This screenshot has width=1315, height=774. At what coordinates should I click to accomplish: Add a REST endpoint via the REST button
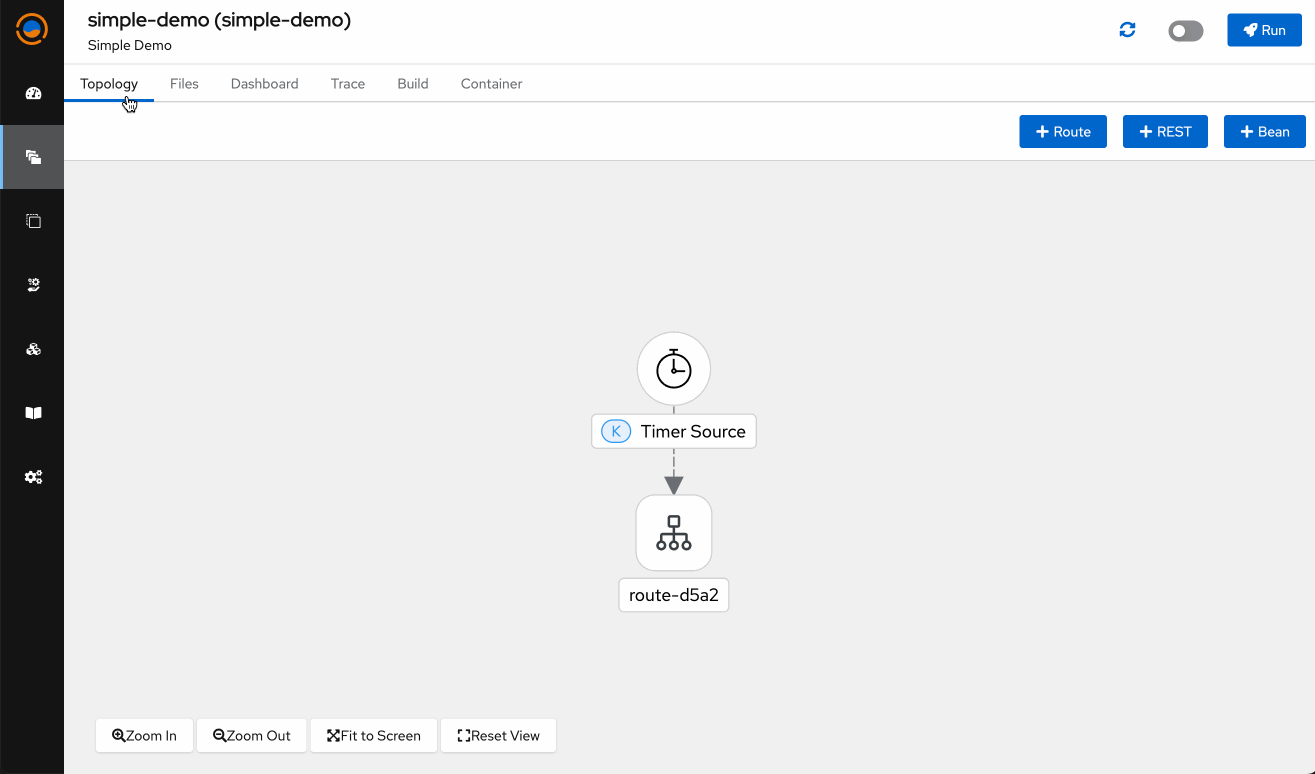click(1164, 131)
